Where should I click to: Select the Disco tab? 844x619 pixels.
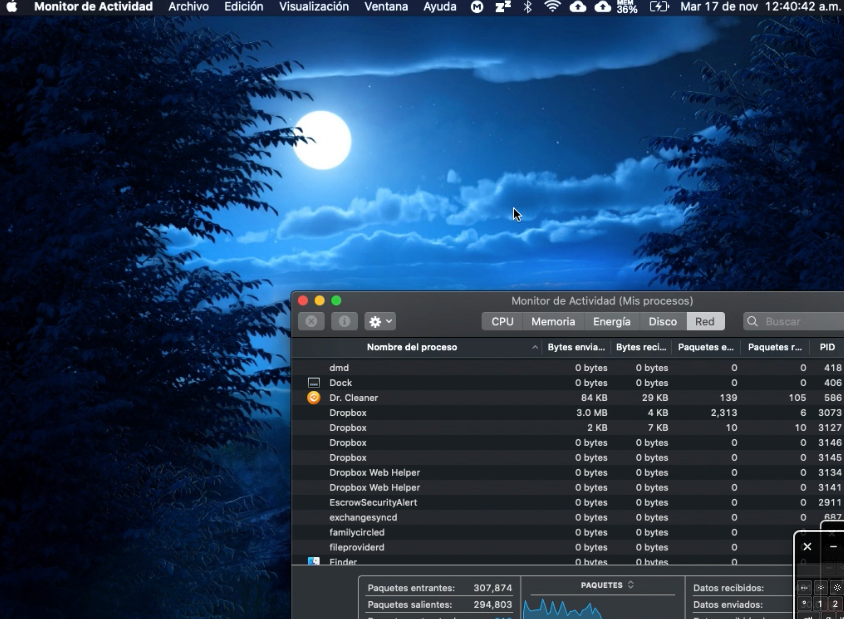[662, 322]
